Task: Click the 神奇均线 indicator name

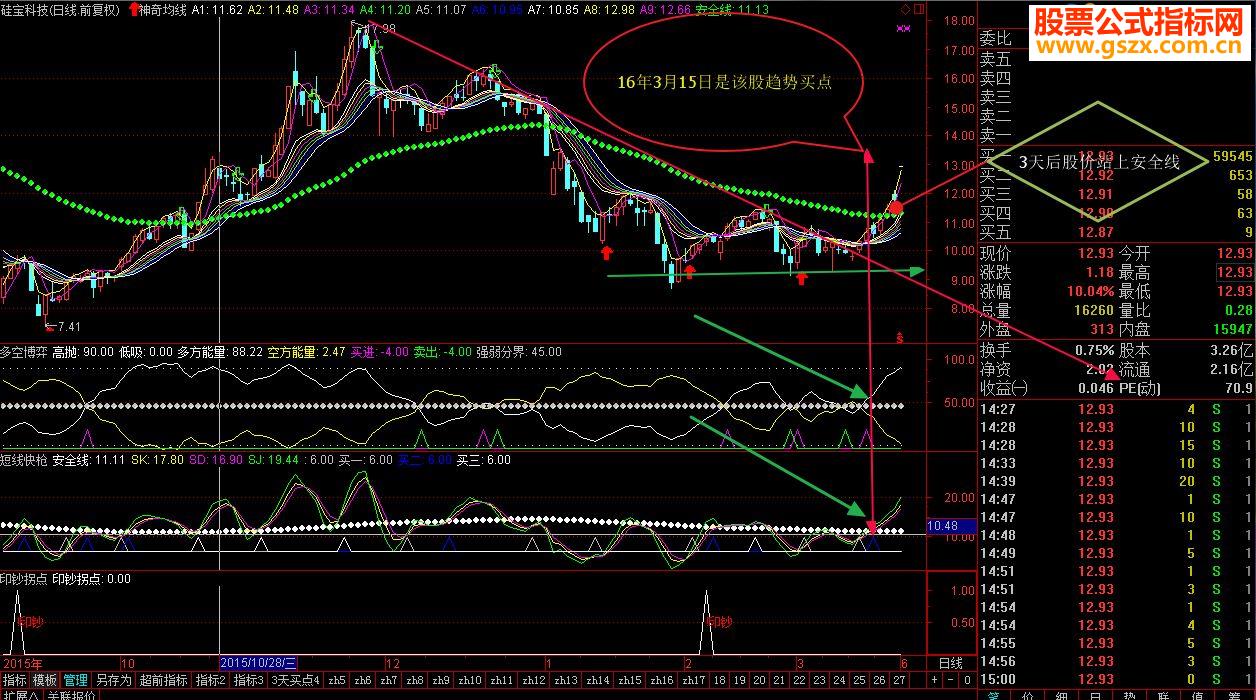Action: [x=163, y=9]
